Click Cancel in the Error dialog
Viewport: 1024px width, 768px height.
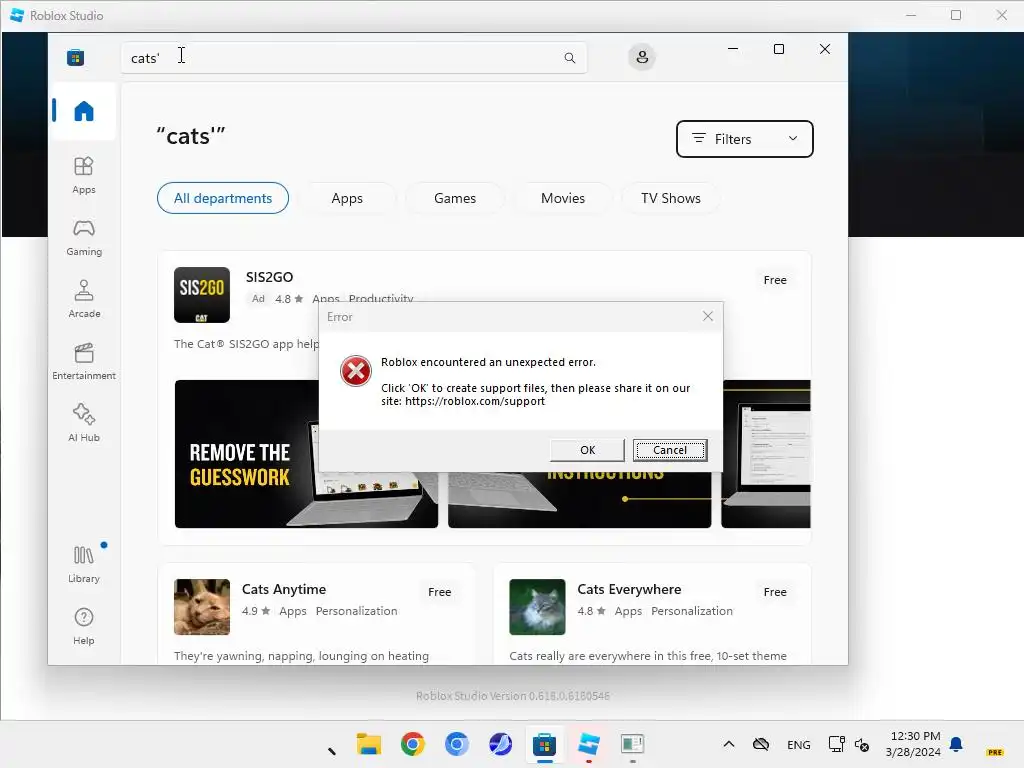click(670, 450)
